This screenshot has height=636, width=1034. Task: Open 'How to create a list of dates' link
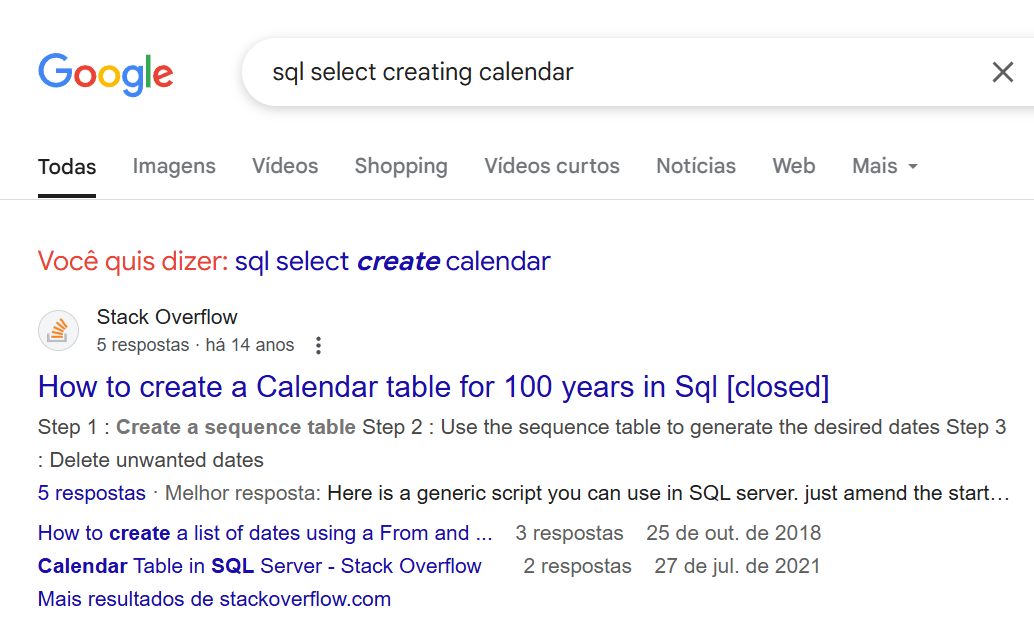point(265,533)
